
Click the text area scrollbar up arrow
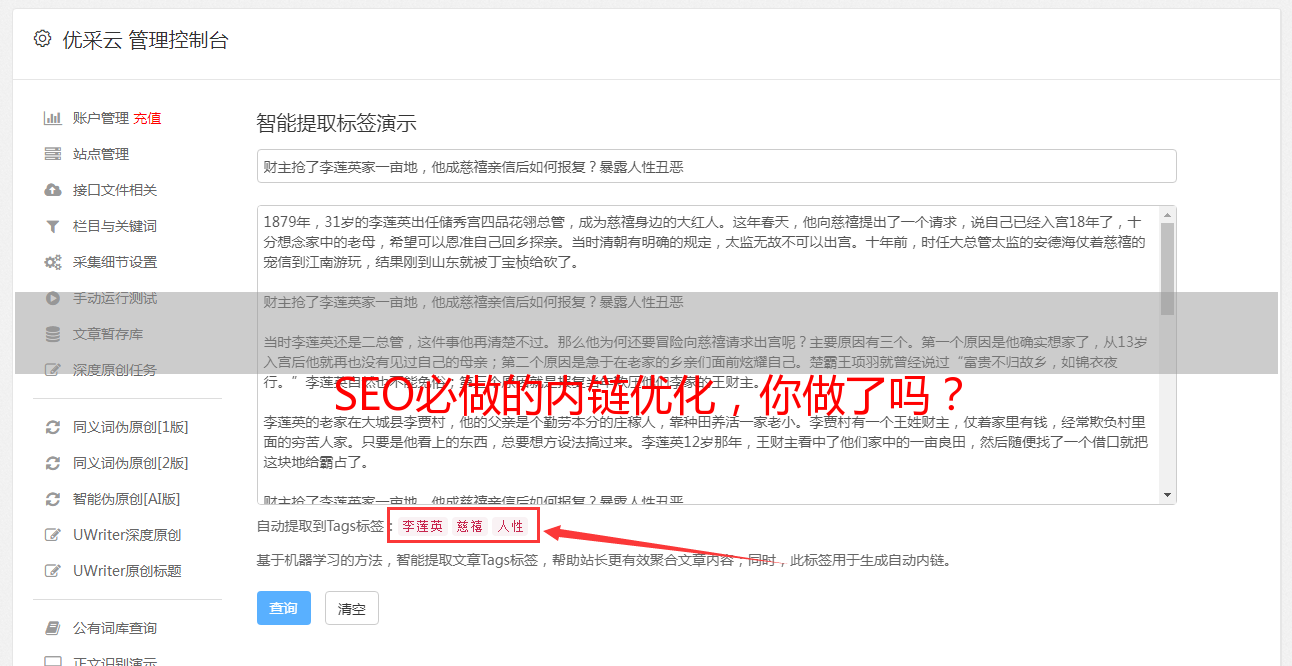coord(1167,215)
